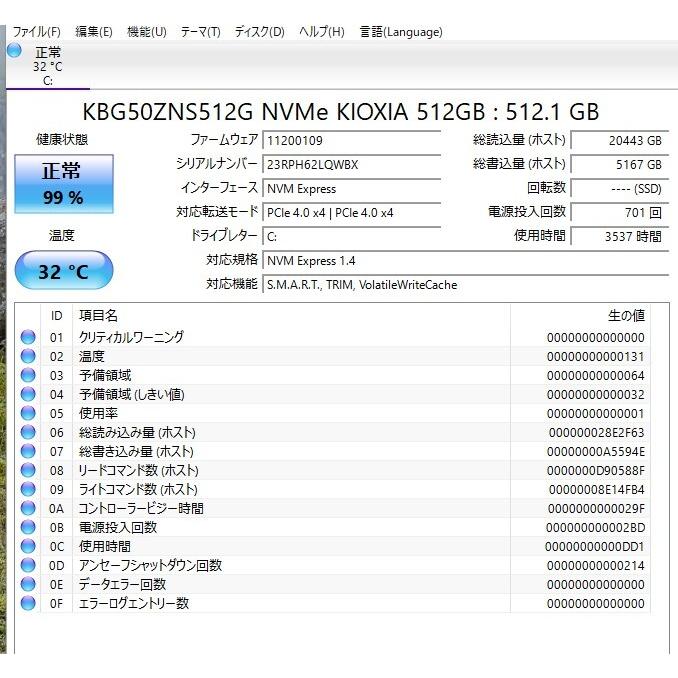This screenshot has width=678, height=678.
Task: Click raw value 0000000000064
Action: tap(595, 376)
